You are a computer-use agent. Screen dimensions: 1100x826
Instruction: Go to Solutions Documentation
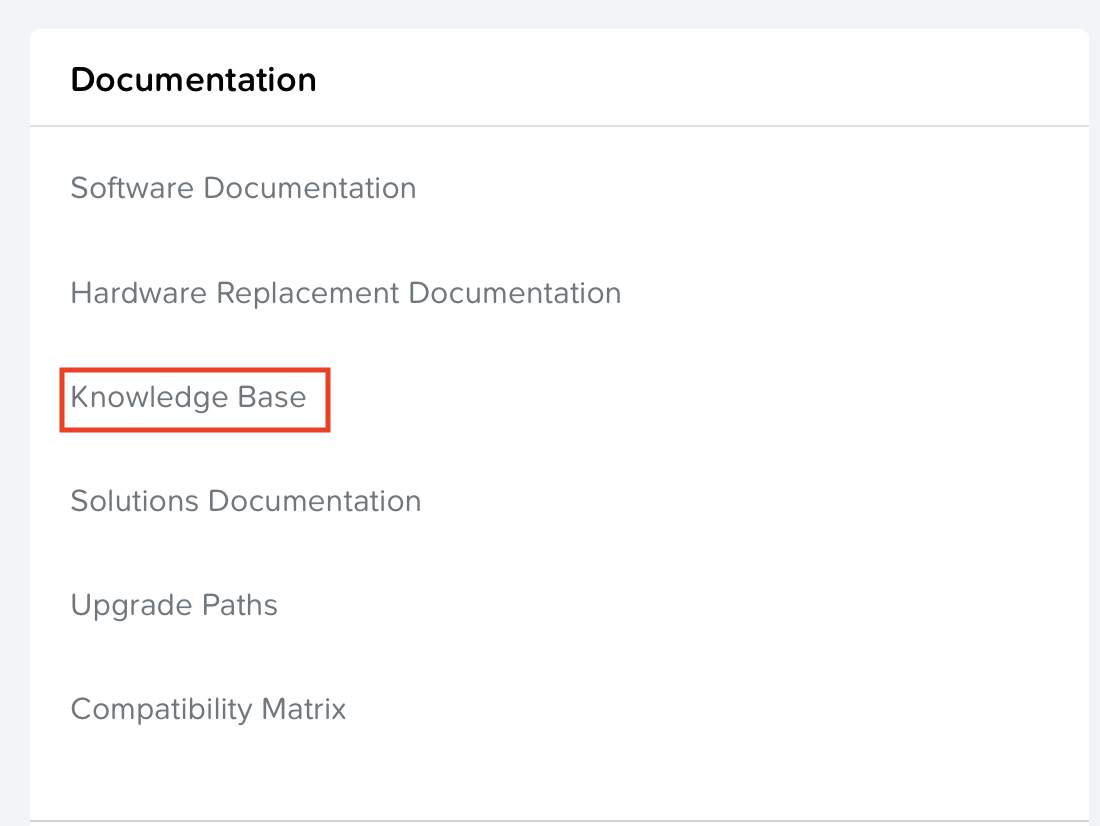coord(245,501)
